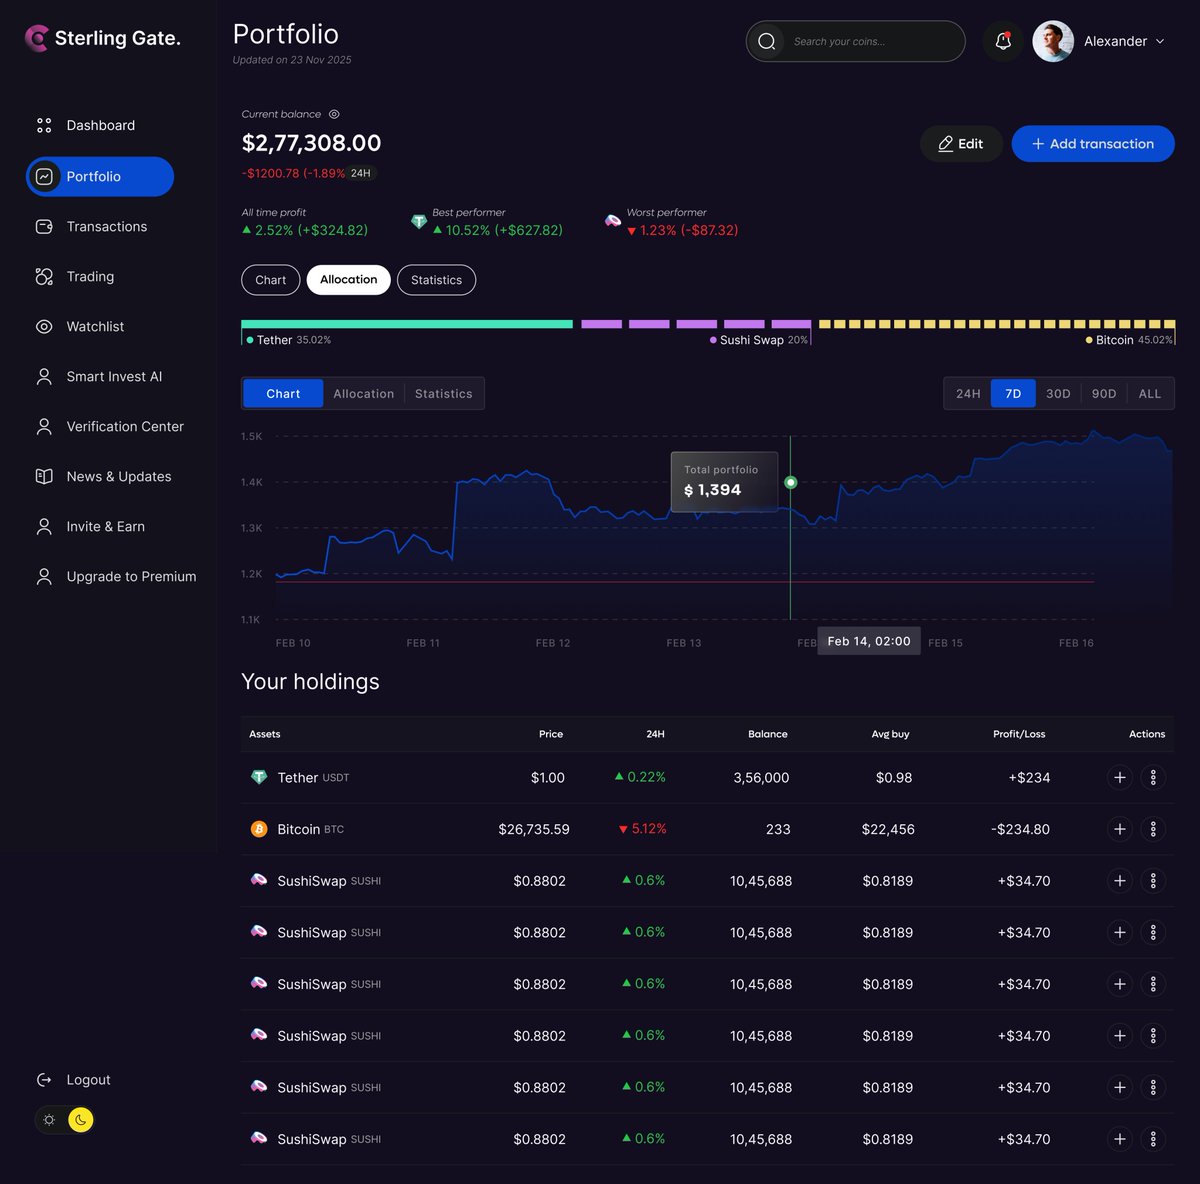Click plus icon in last SushiSwap row

point(1120,1139)
